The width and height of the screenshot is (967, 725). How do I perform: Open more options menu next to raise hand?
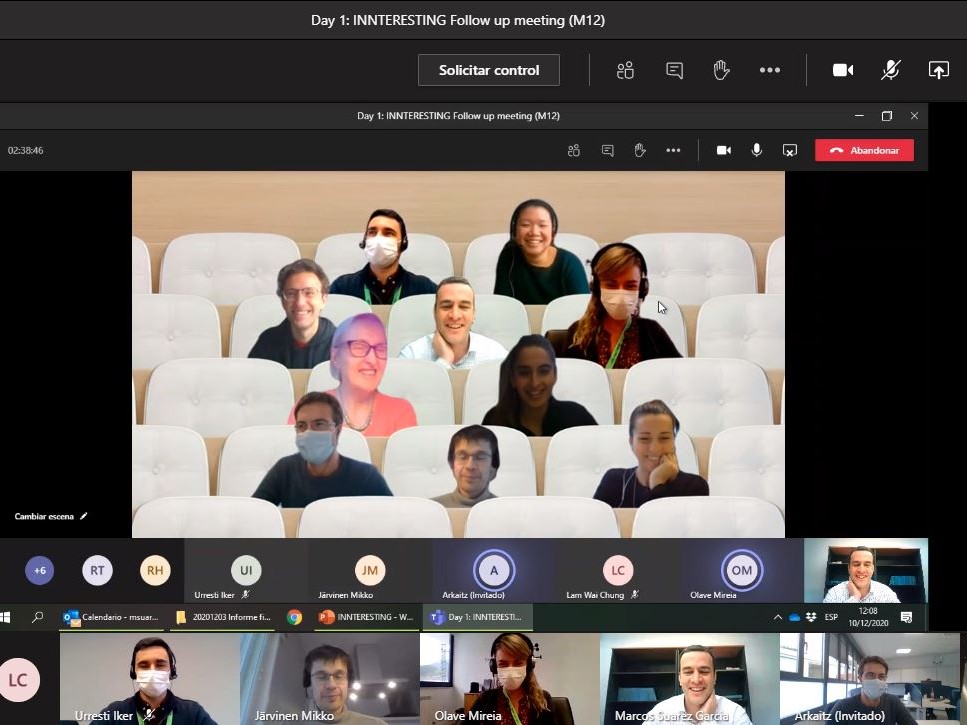[x=769, y=70]
